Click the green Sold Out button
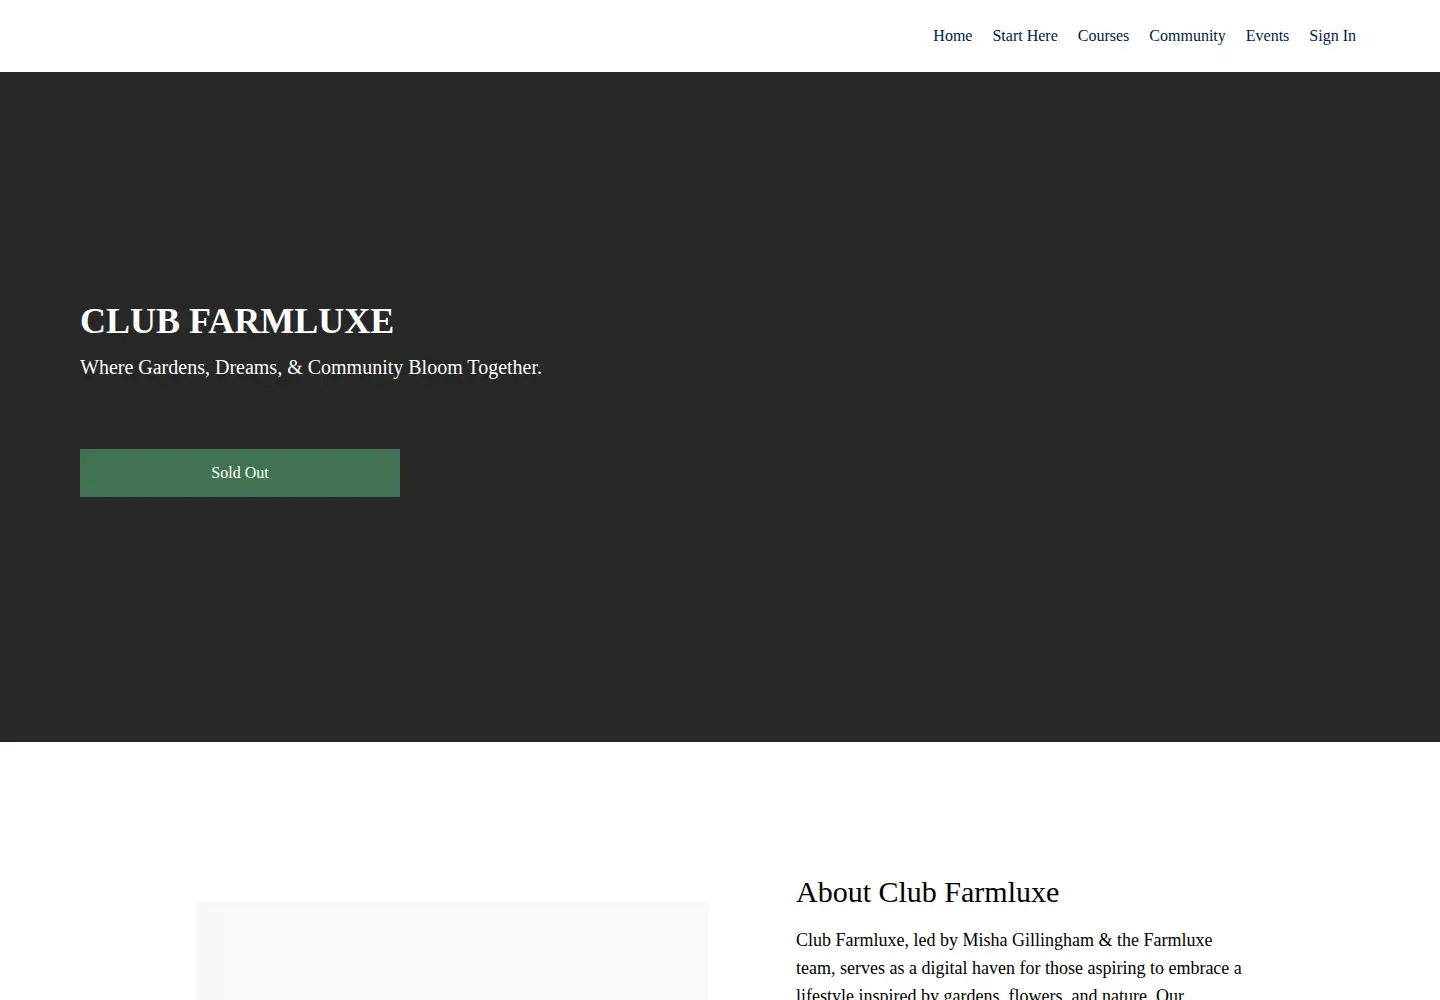Viewport: 1440px width, 1000px height. [240, 473]
